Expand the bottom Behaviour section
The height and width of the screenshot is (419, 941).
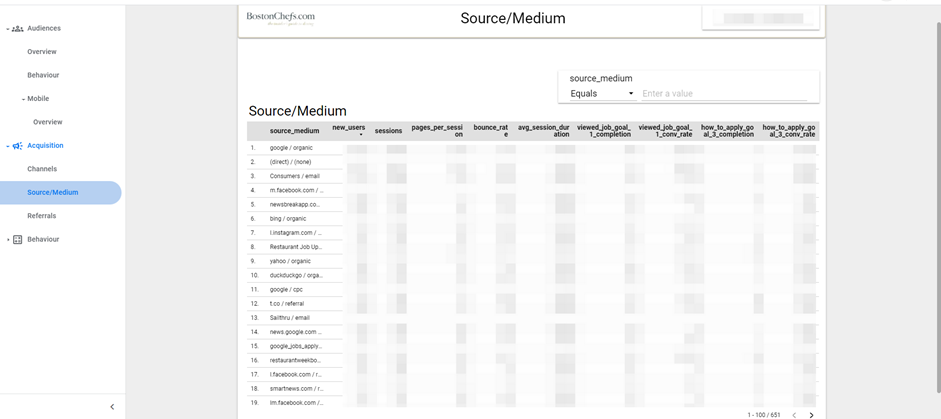(x=8, y=240)
